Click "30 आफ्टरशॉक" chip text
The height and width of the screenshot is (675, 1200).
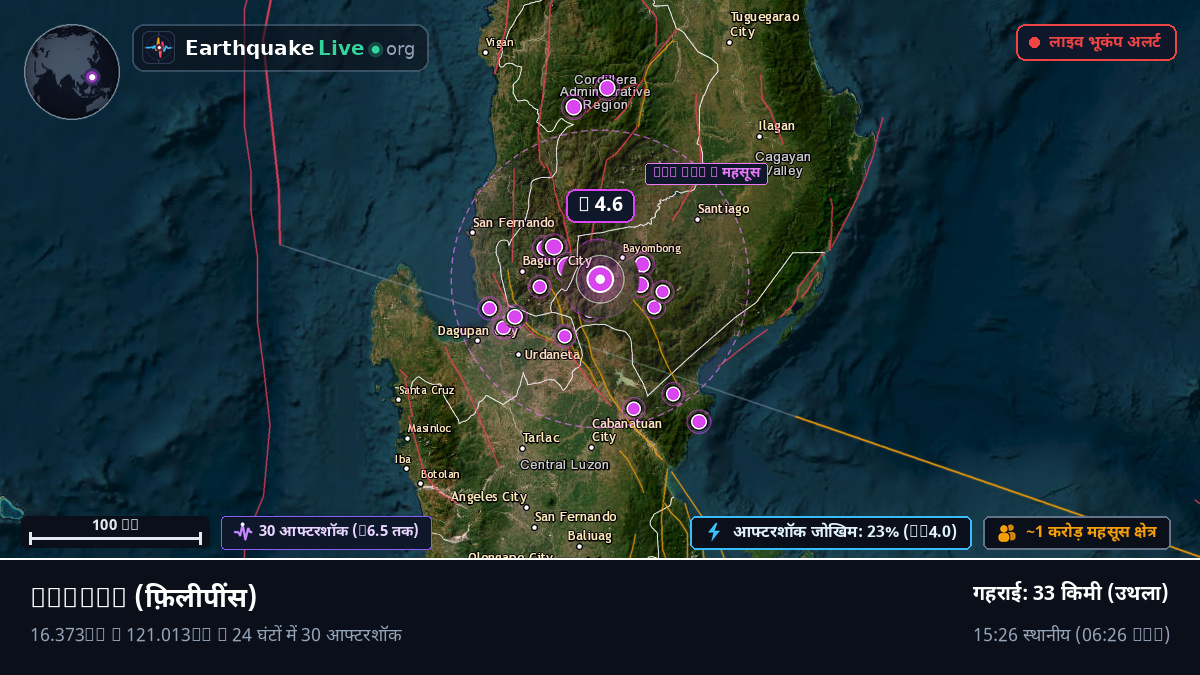pyautogui.click(x=338, y=532)
